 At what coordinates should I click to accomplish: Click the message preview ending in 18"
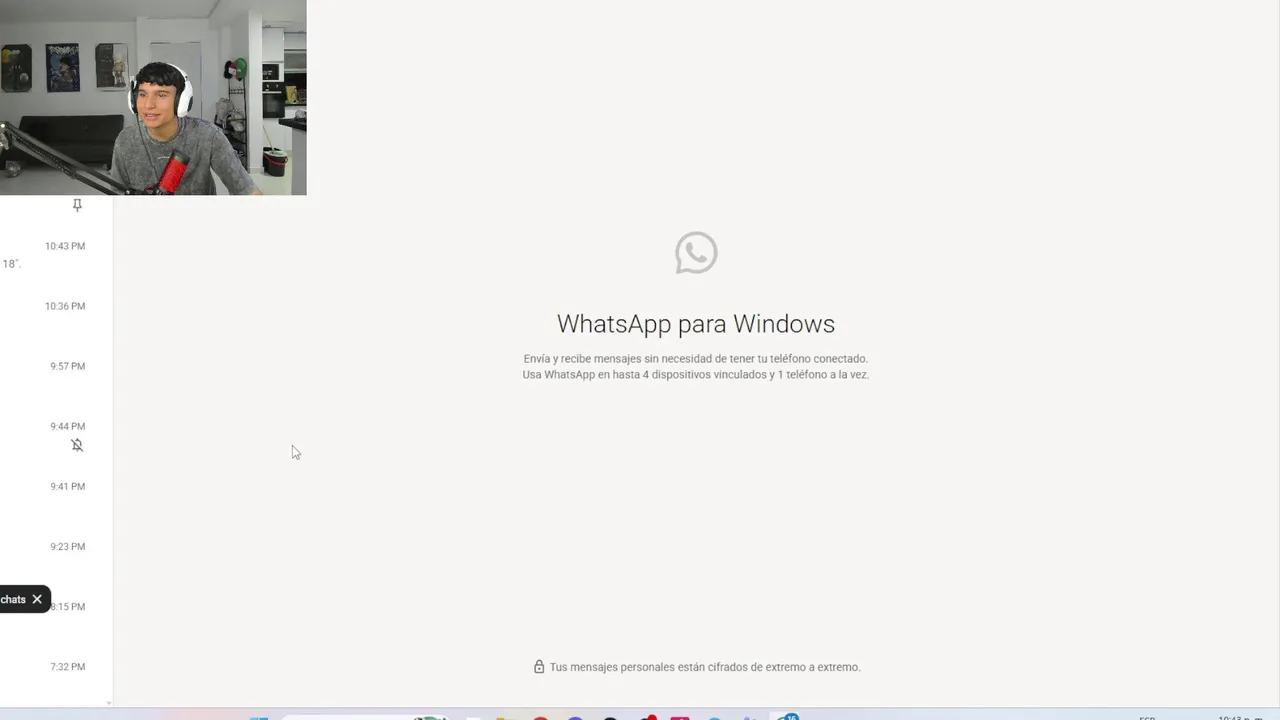[x=11, y=264]
